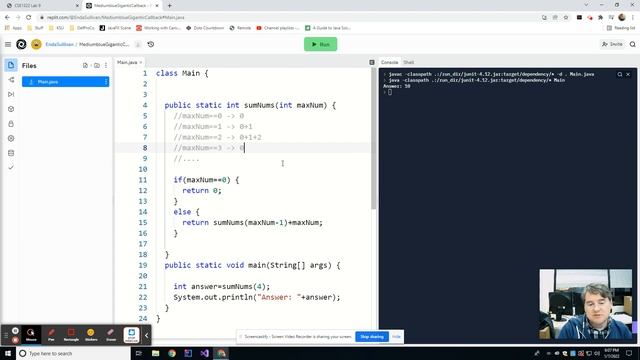Open the Remote bookmark
The image size is (640, 360).
pyautogui.click(x=240, y=28)
